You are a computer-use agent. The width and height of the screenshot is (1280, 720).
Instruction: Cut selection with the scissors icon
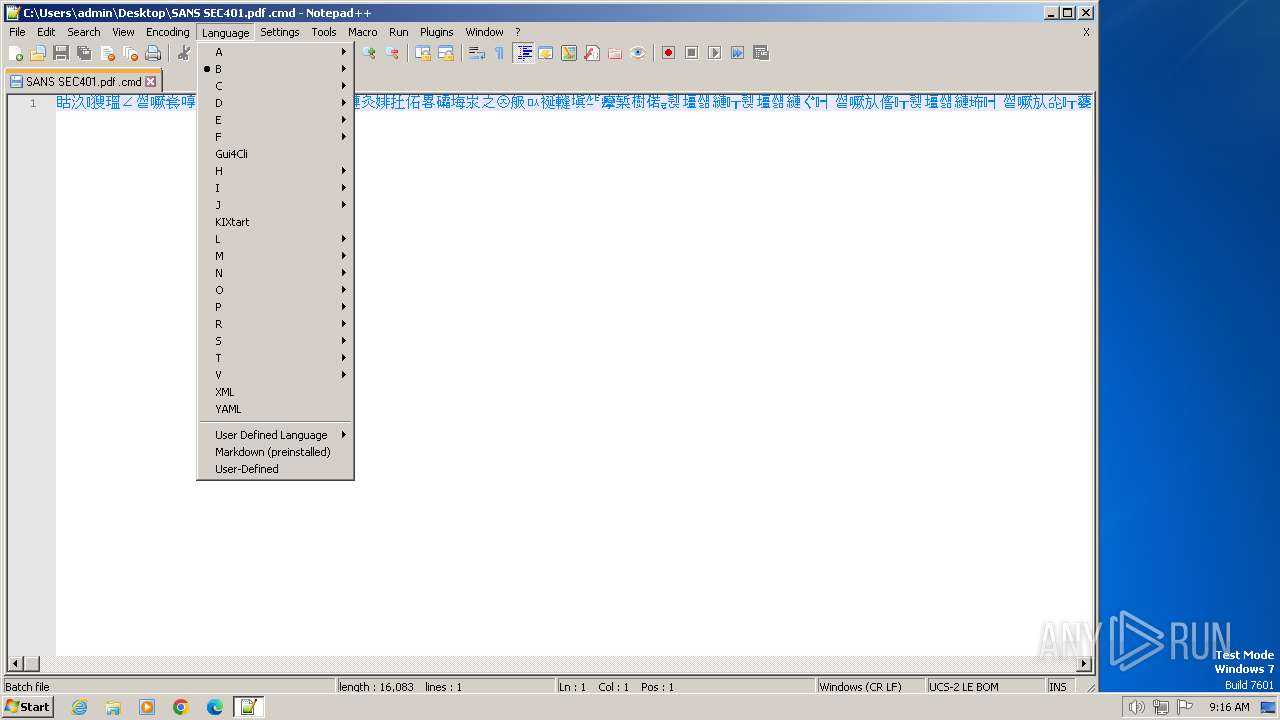[x=184, y=53]
